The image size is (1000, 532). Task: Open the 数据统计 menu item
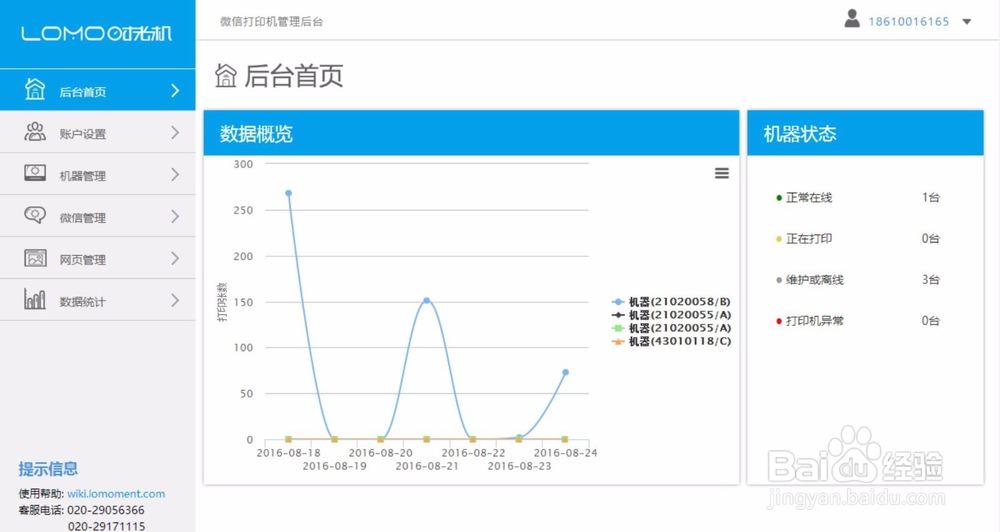(98, 300)
